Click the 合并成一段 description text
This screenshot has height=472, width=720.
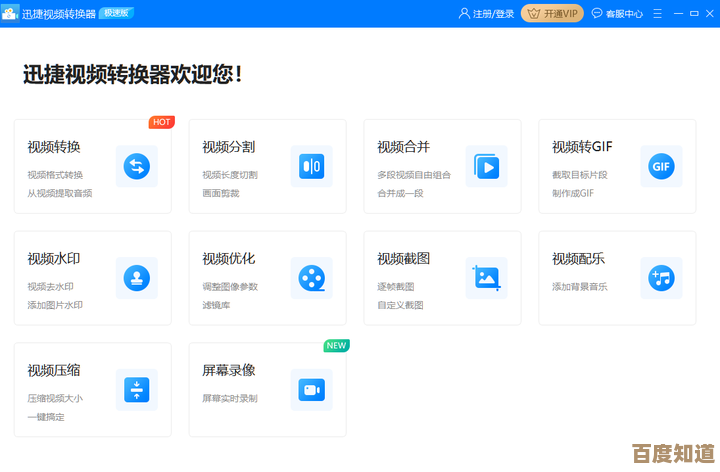(x=400, y=193)
